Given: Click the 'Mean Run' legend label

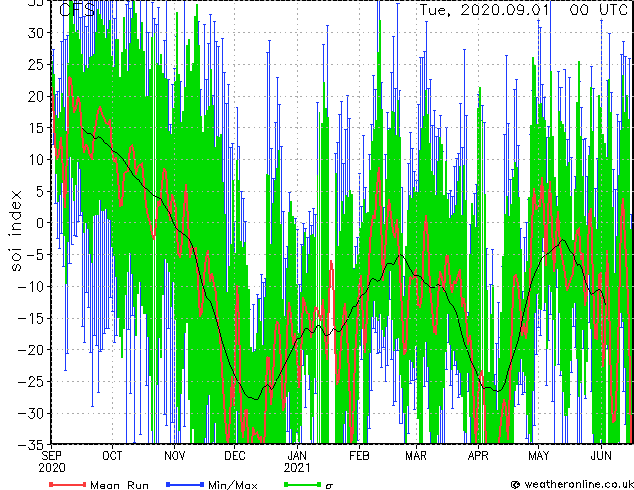Looking at the screenshot, I should click(x=120, y=485).
